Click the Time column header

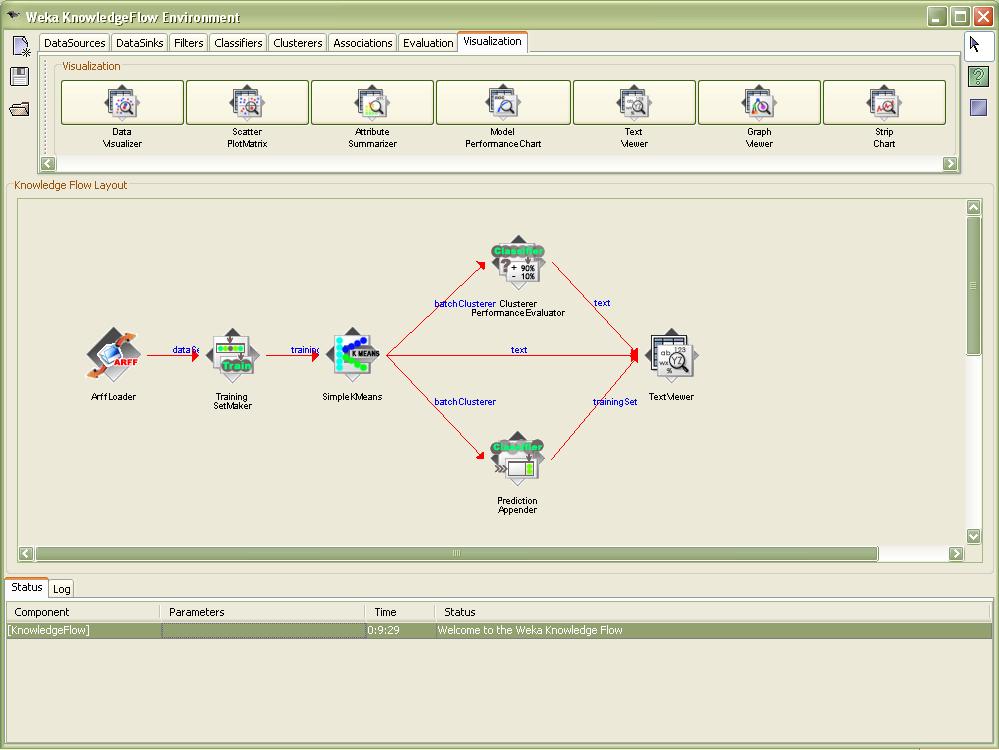[x=399, y=612]
